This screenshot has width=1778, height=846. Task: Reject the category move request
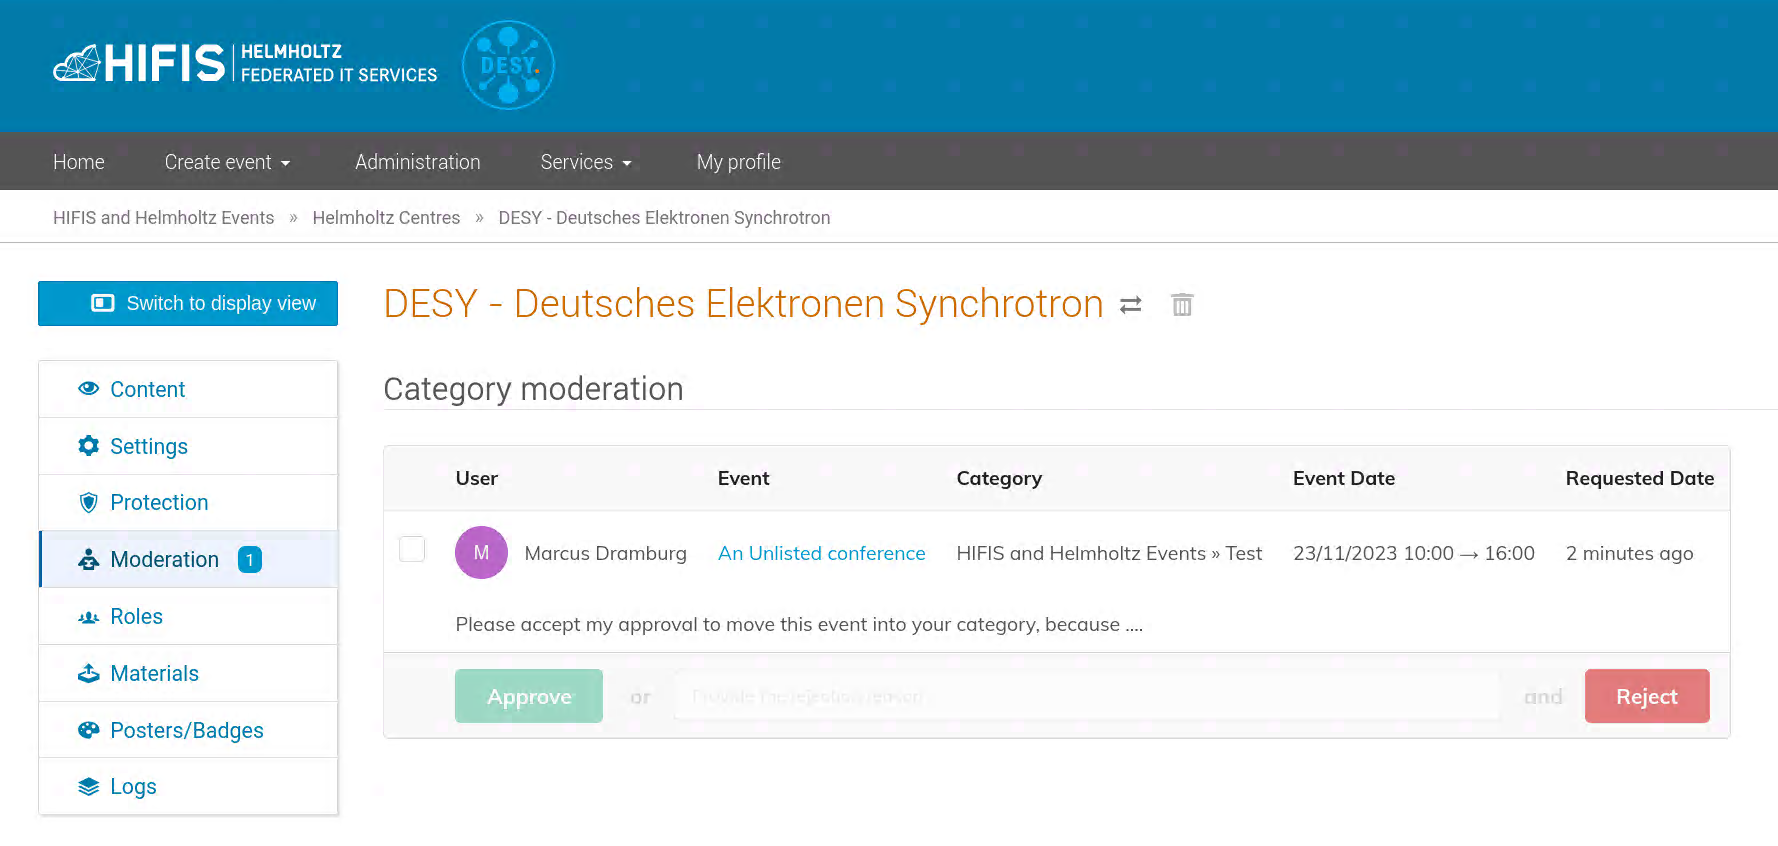[x=1647, y=696]
